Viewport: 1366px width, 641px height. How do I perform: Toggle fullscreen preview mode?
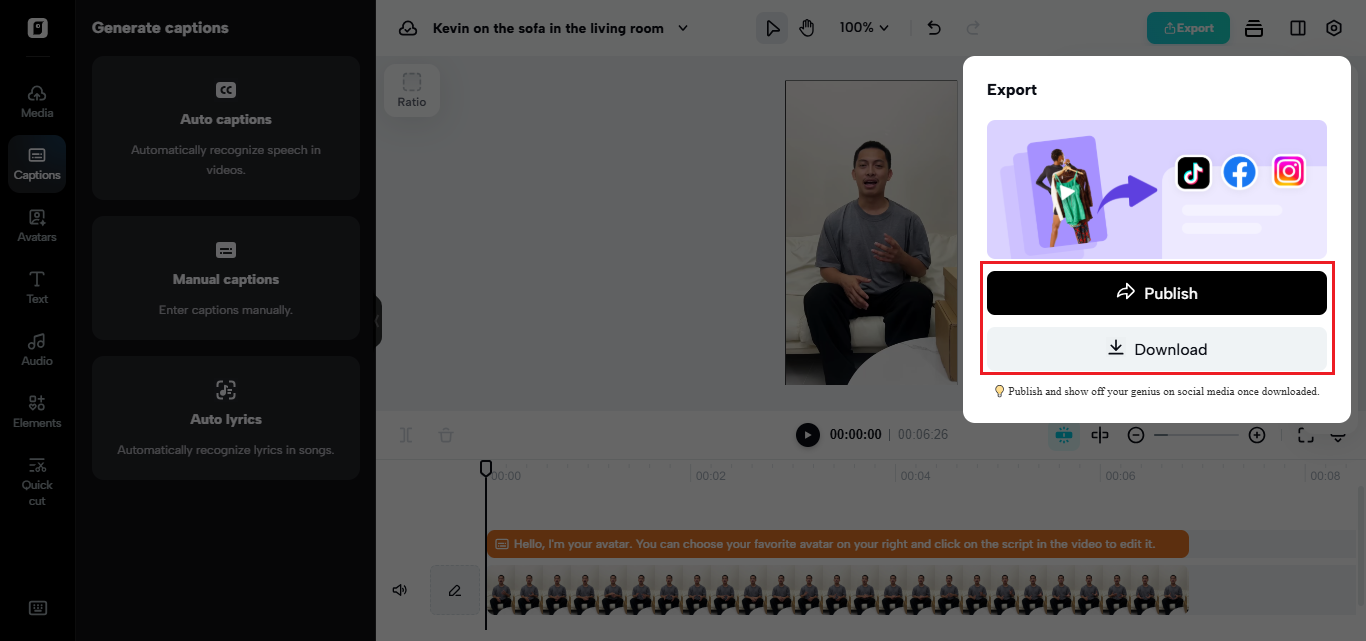coord(1305,435)
